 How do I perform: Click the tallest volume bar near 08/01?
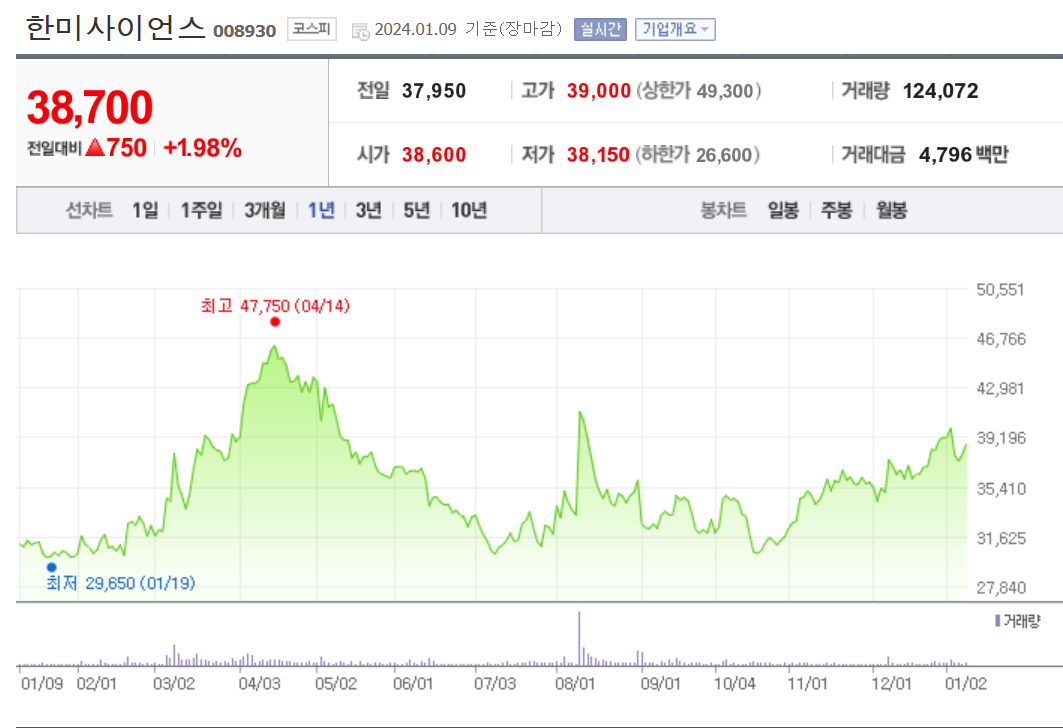[x=579, y=638]
